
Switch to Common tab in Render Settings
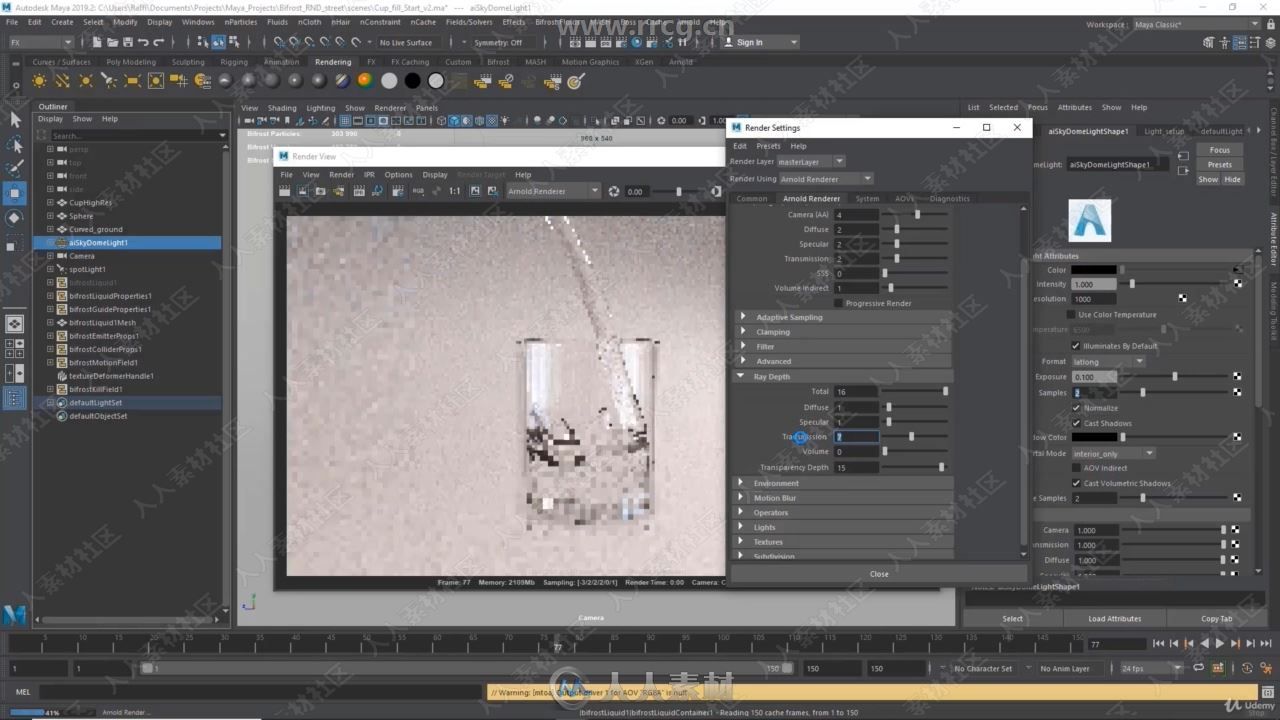pyautogui.click(x=752, y=198)
